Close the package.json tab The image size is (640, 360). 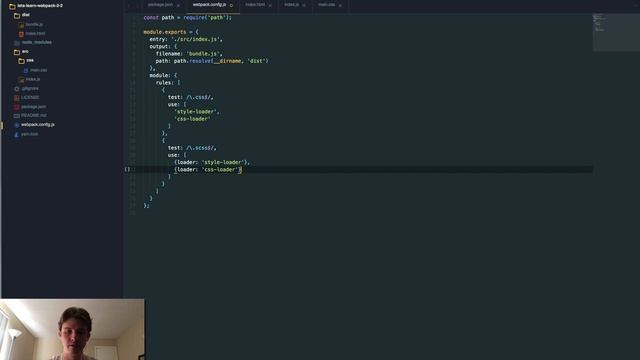(178, 5)
